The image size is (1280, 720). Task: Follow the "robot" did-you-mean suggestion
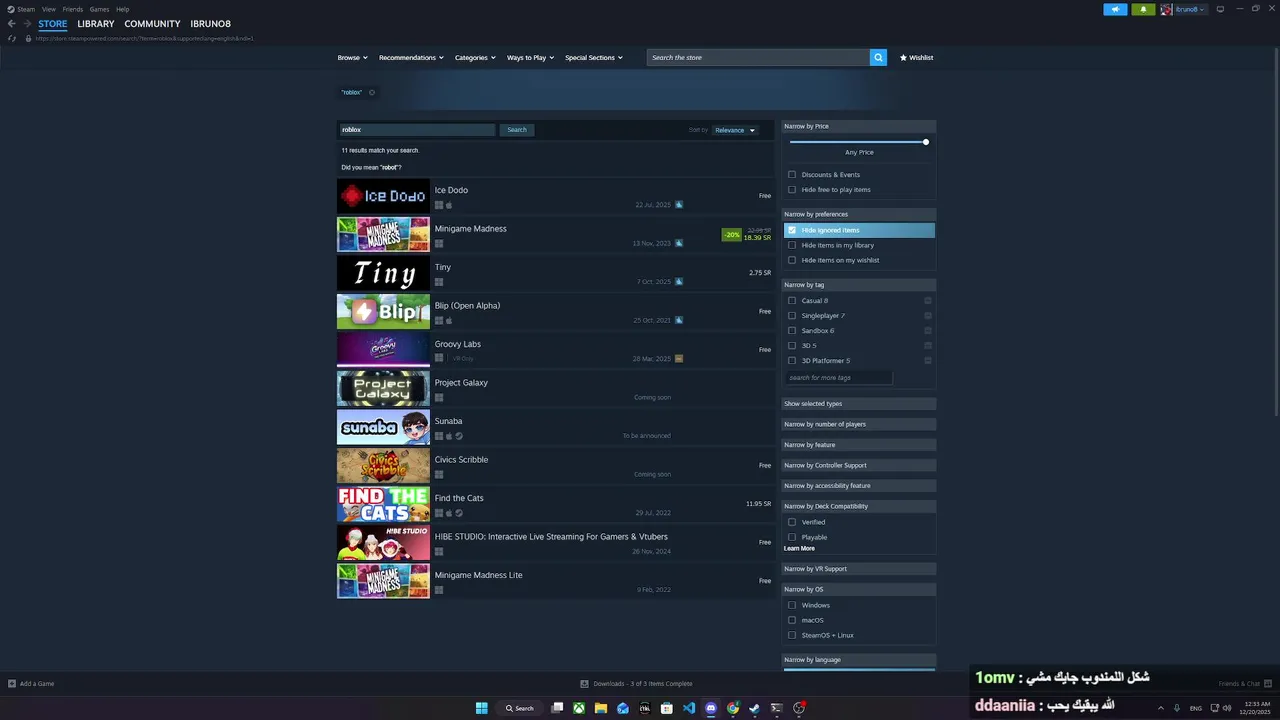point(389,168)
